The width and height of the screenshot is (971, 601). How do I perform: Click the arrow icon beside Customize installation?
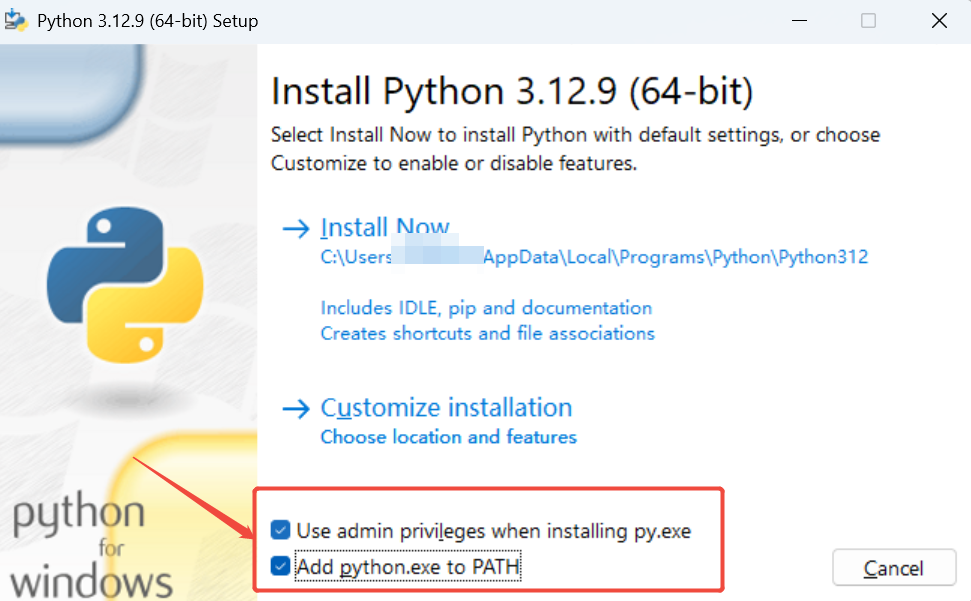pos(296,409)
